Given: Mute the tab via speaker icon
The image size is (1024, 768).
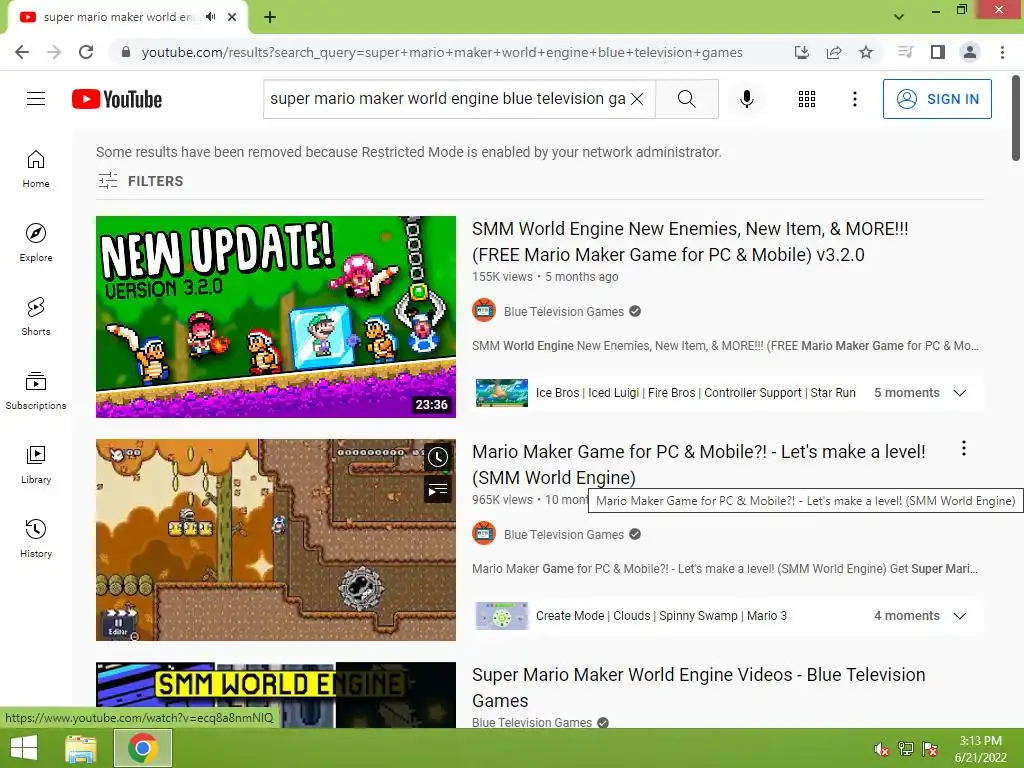Looking at the screenshot, I should tap(210, 17).
